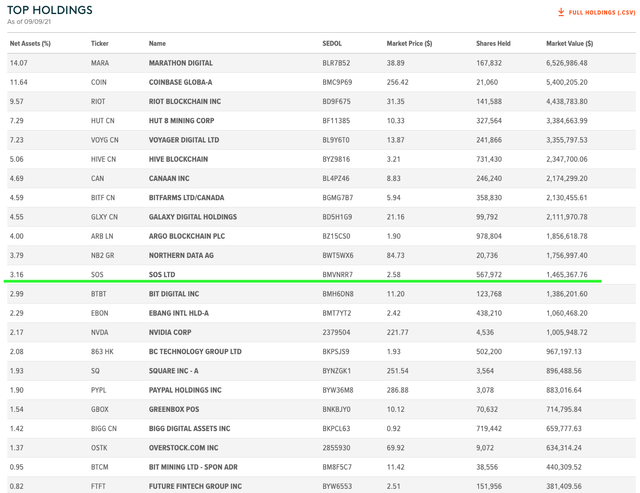The height and width of the screenshot is (493, 640).
Task: Click the 863 HK ticker cell
Action: coord(102,351)
